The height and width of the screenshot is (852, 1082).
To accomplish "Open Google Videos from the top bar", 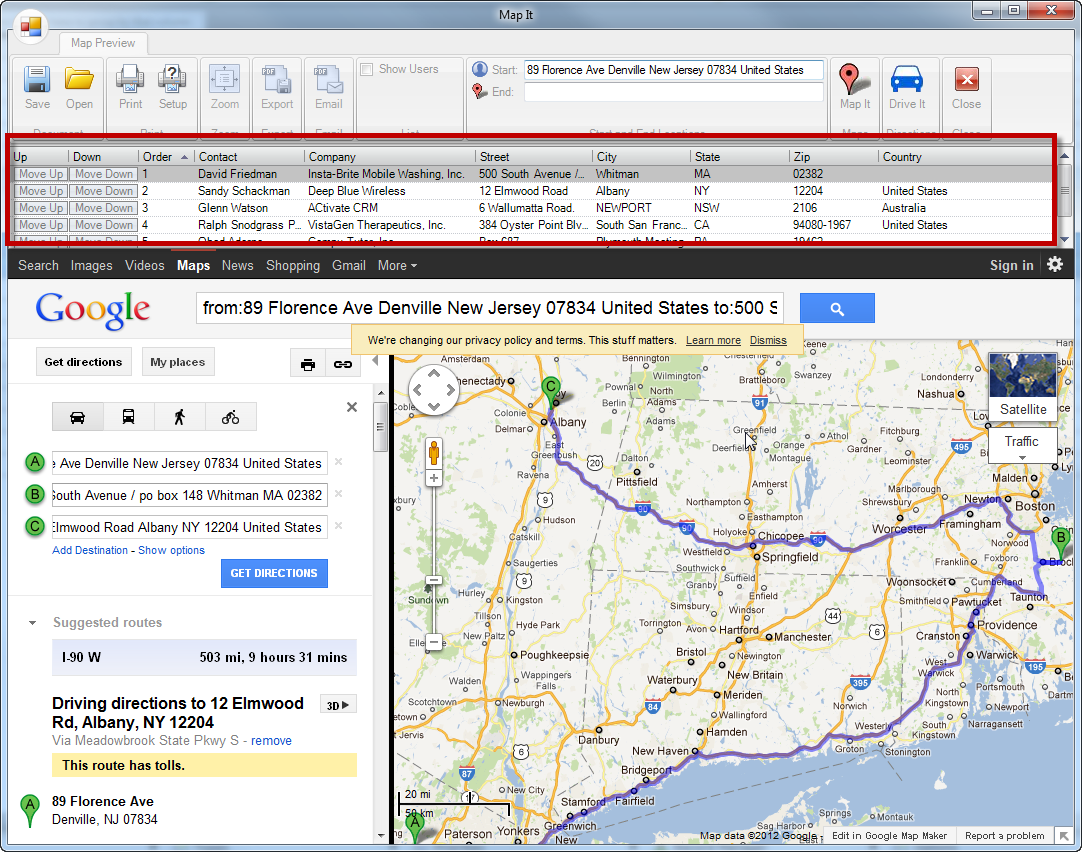I will 144,266.
